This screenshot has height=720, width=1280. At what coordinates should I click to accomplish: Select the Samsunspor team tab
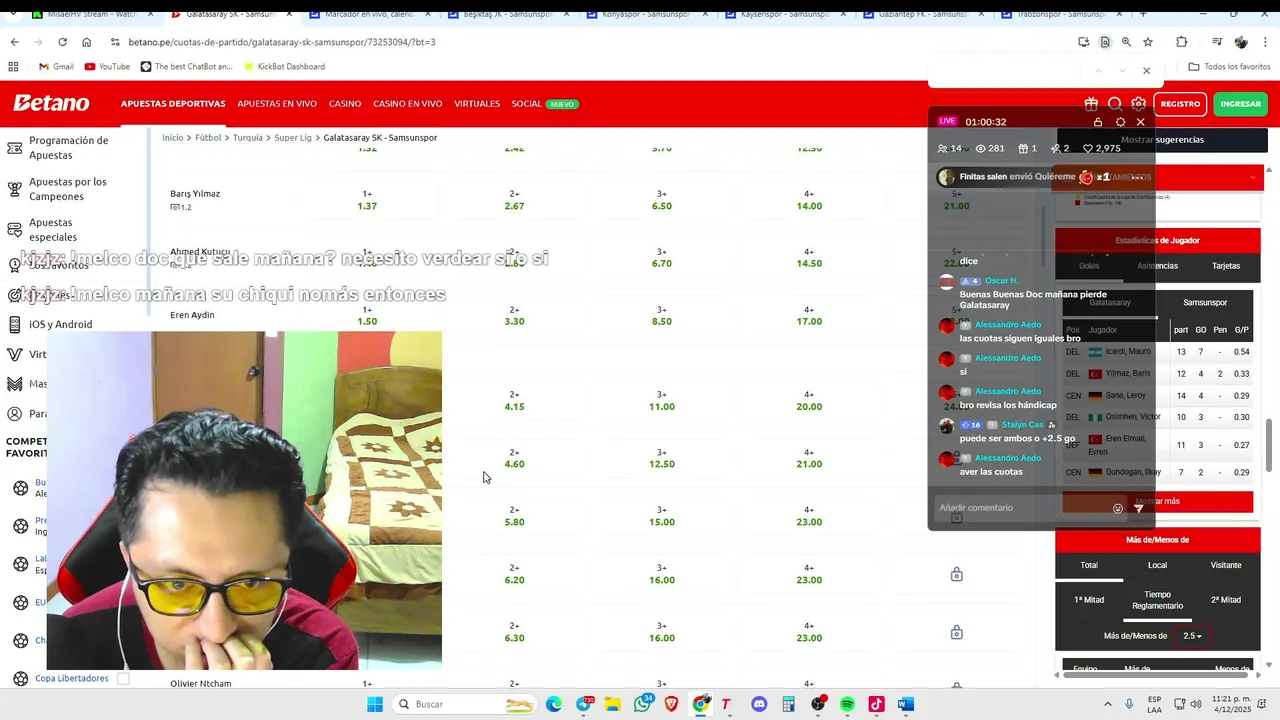tap(1205, 302)
